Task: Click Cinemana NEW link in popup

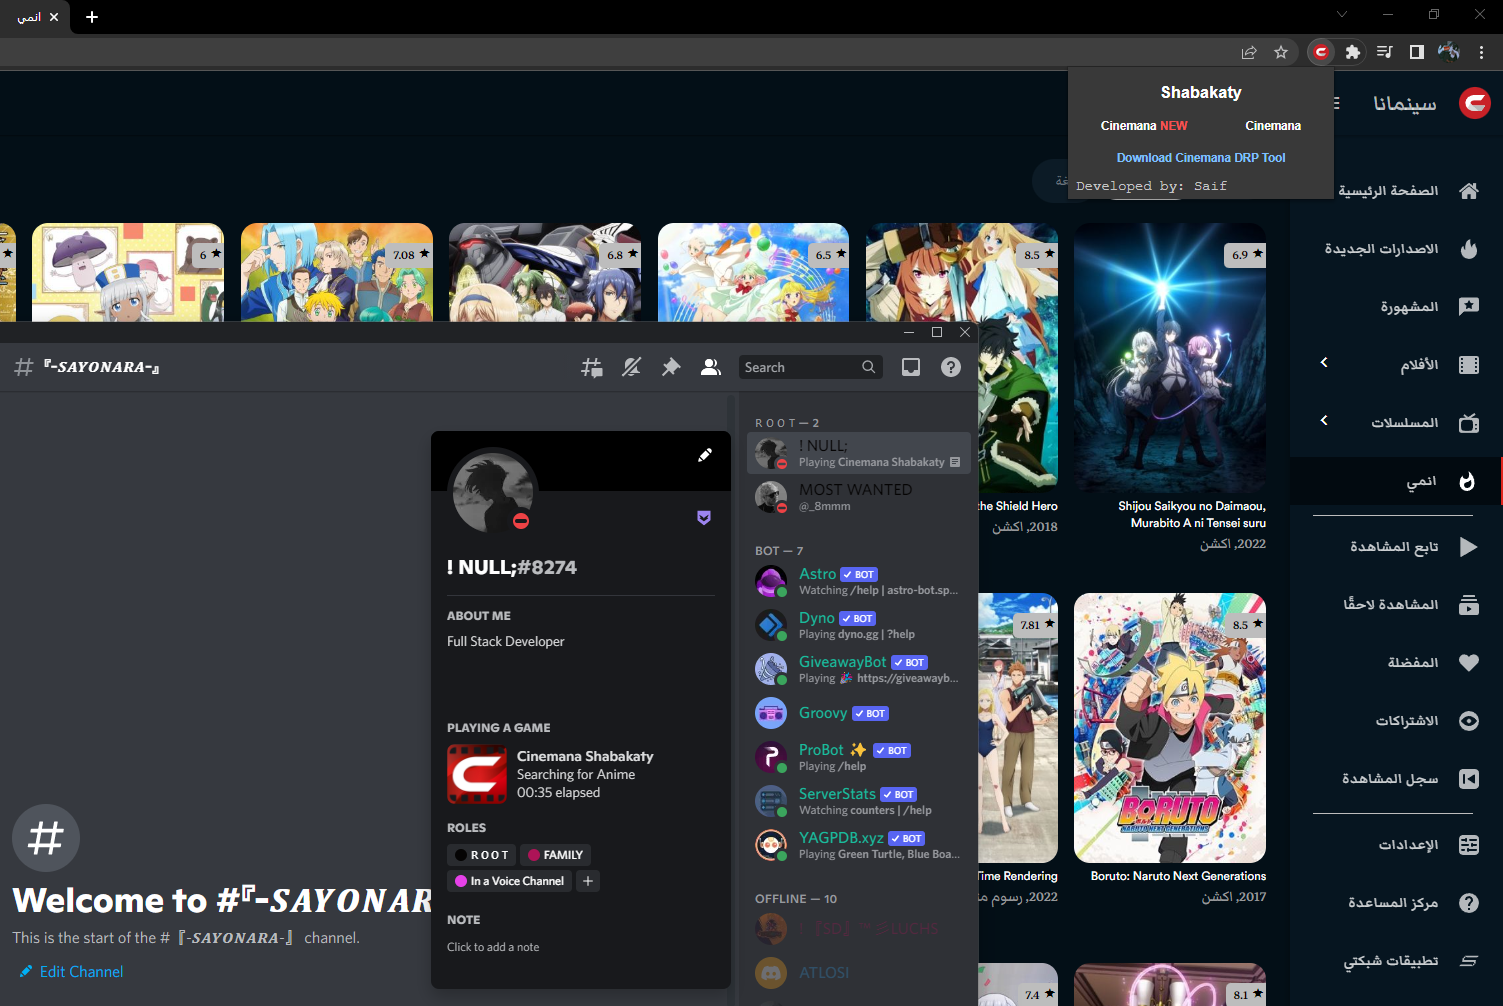Action: pos(1144,126)
